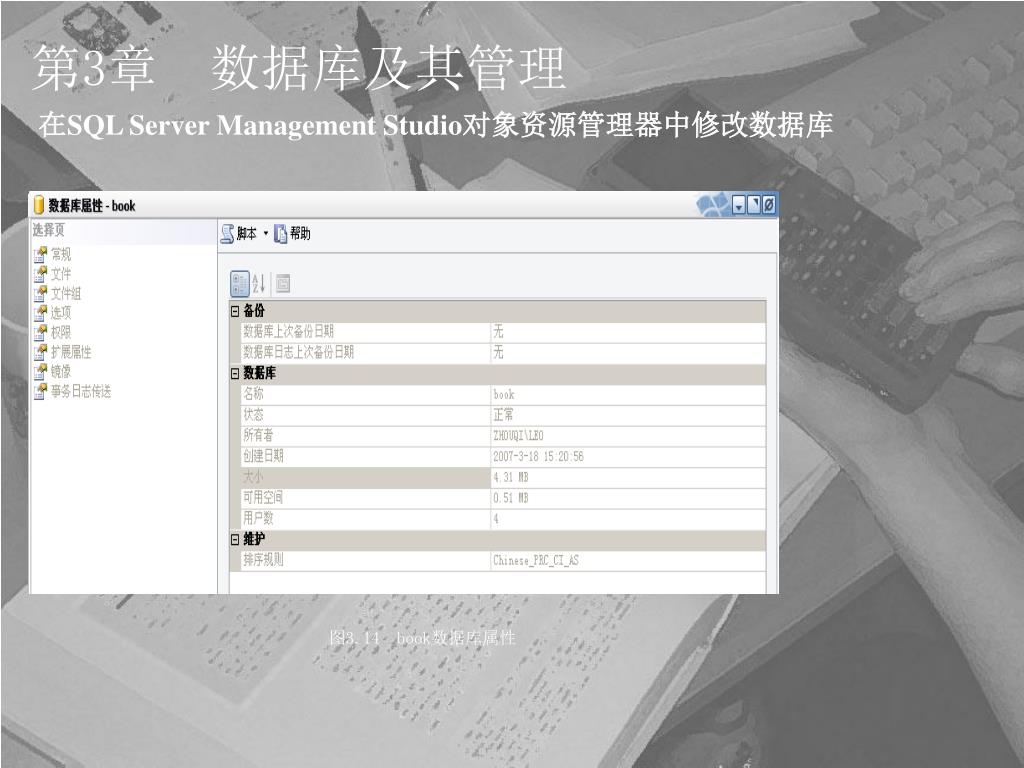
Task: Select the 用户数 property row
Action: [503, 519]
